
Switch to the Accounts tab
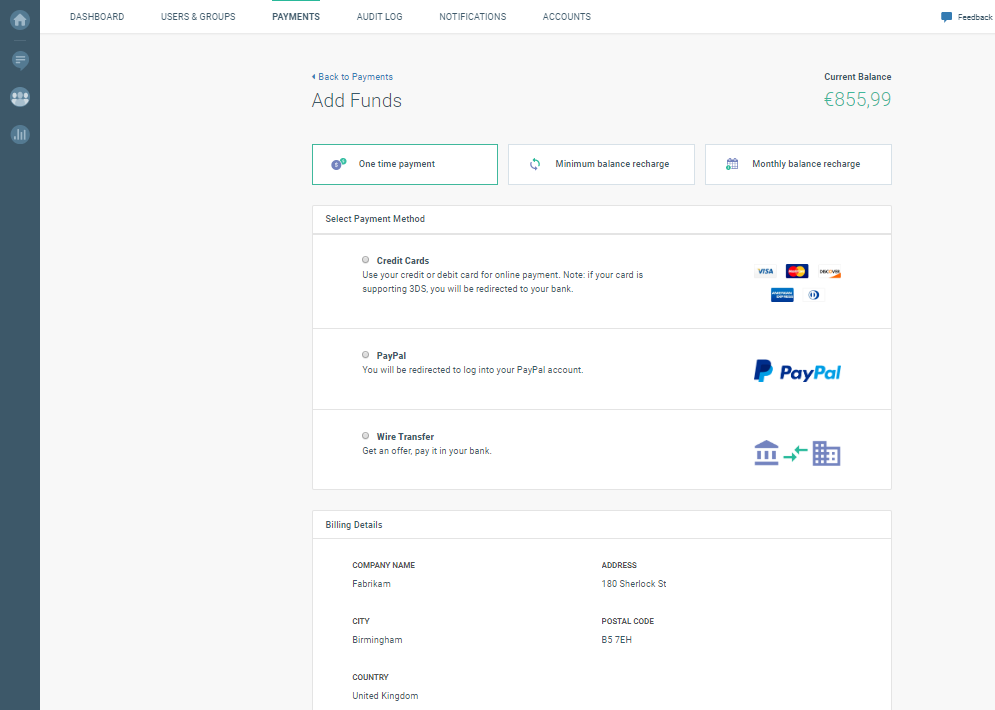[x=567, y=16]
